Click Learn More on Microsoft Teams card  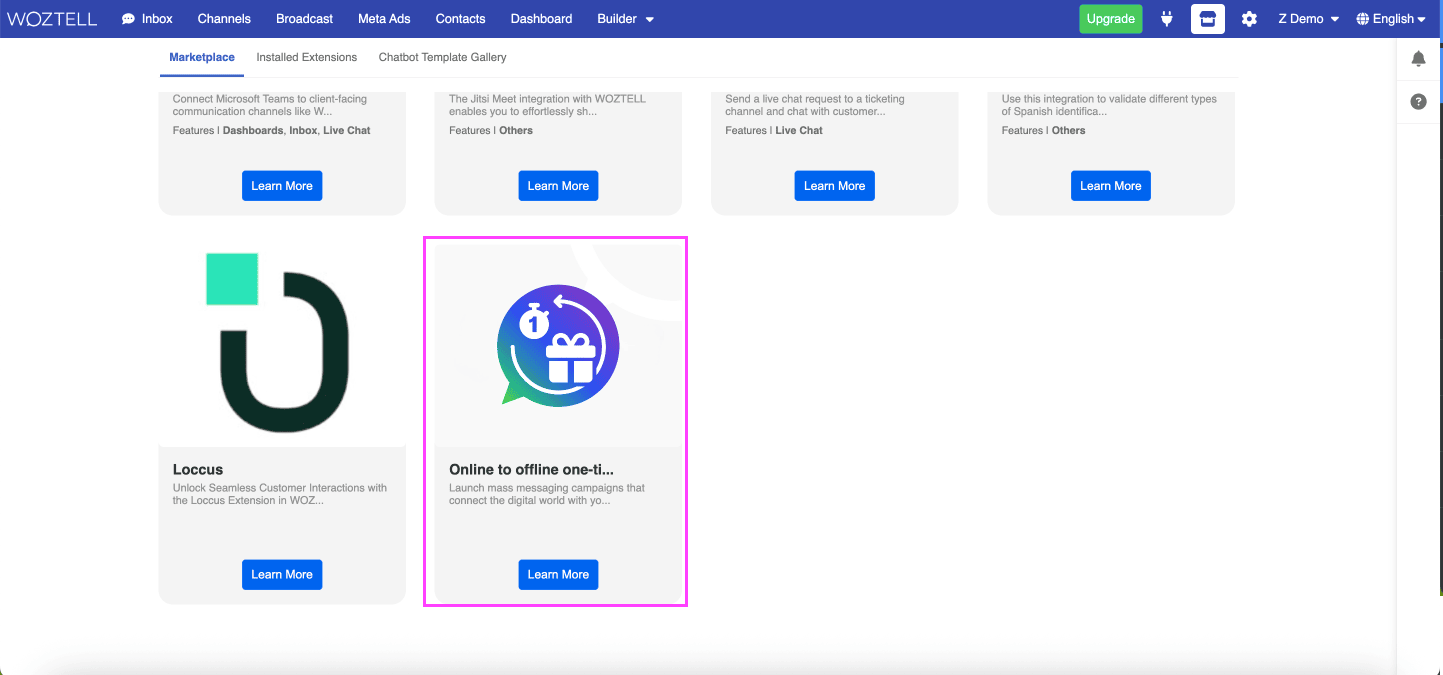(282, 186)
